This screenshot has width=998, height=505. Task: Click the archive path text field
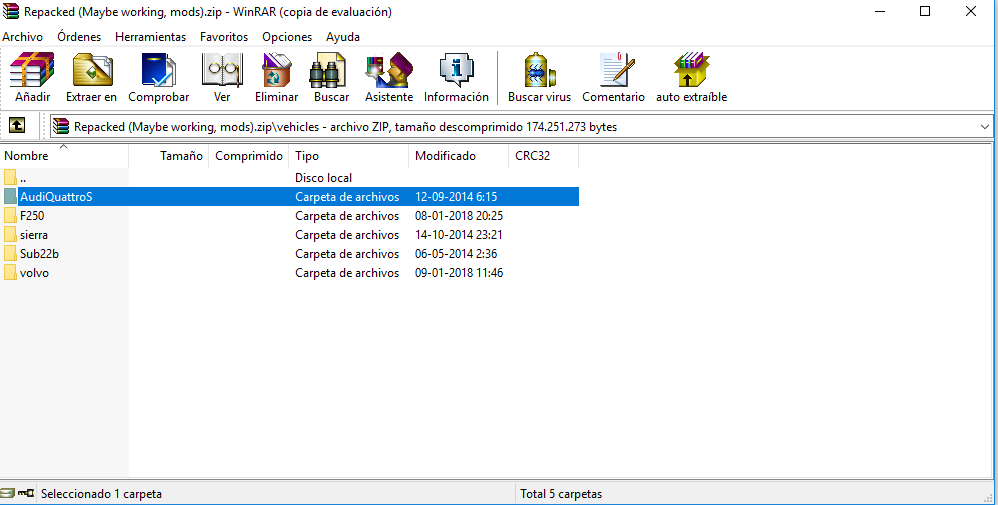coord(521,127)
